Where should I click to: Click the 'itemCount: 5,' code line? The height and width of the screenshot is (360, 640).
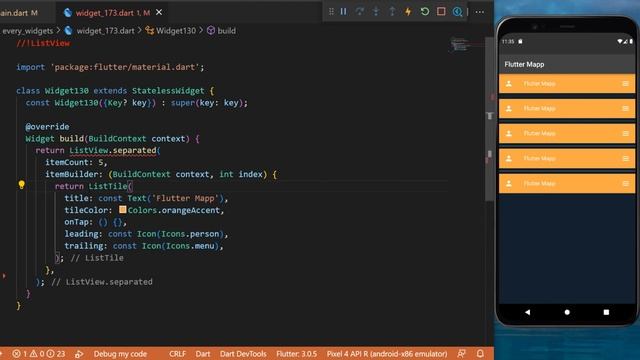point(76,162)
